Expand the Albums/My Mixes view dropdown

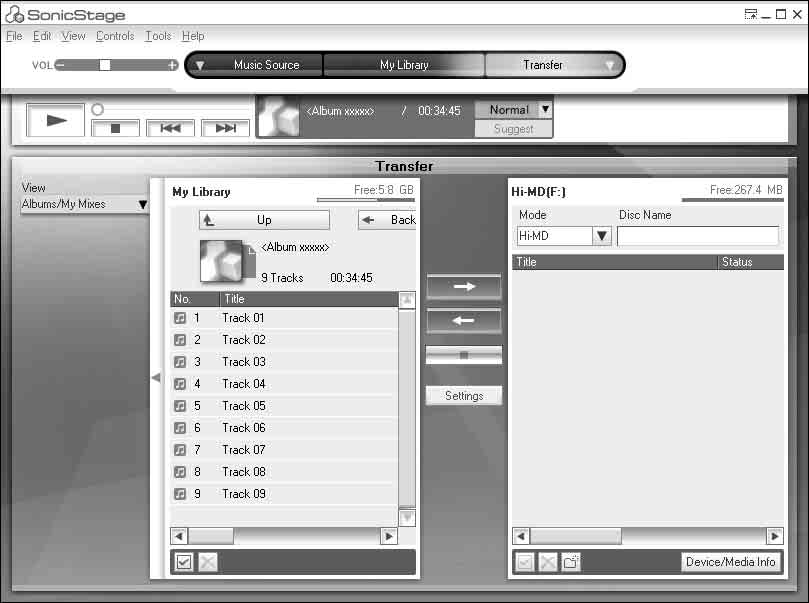[143, 204]
